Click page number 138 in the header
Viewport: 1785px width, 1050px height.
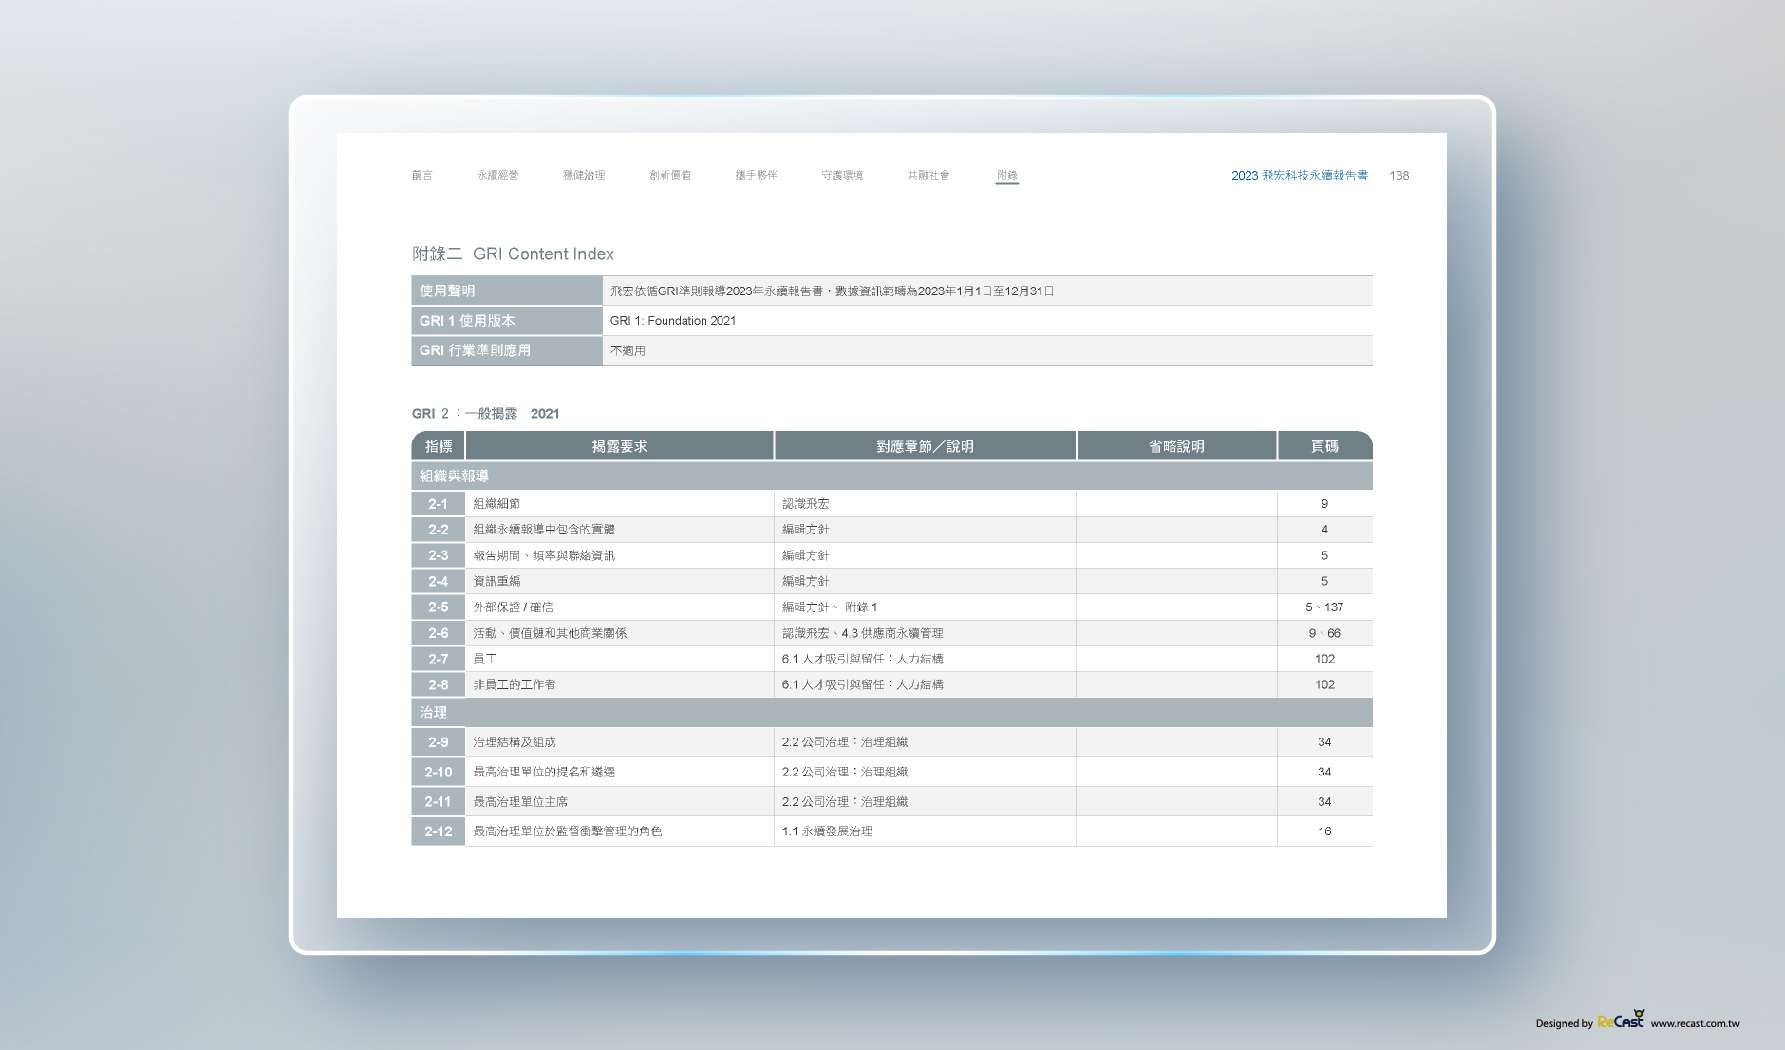point(1399,175)
